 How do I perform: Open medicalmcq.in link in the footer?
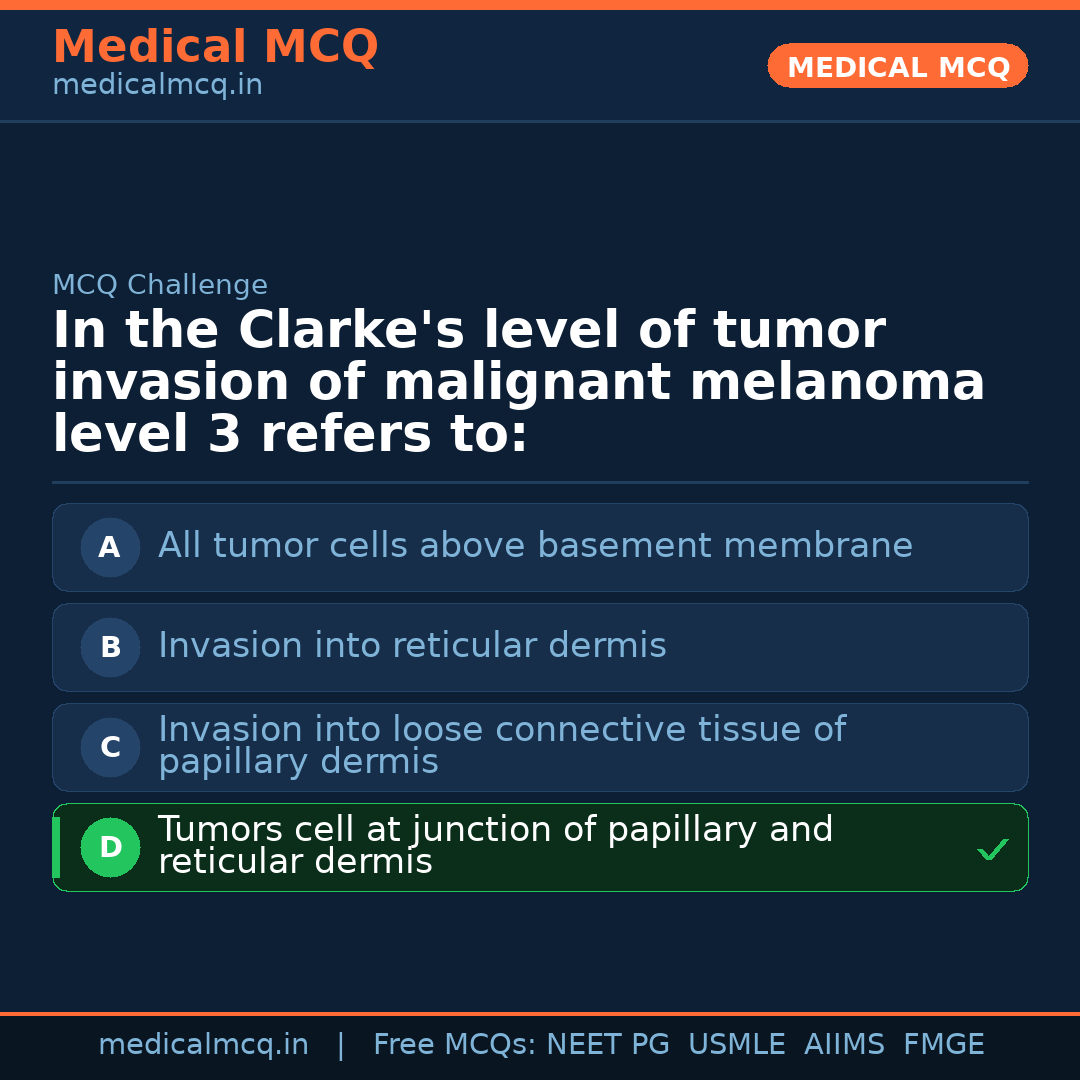(x=203, y=1045)
